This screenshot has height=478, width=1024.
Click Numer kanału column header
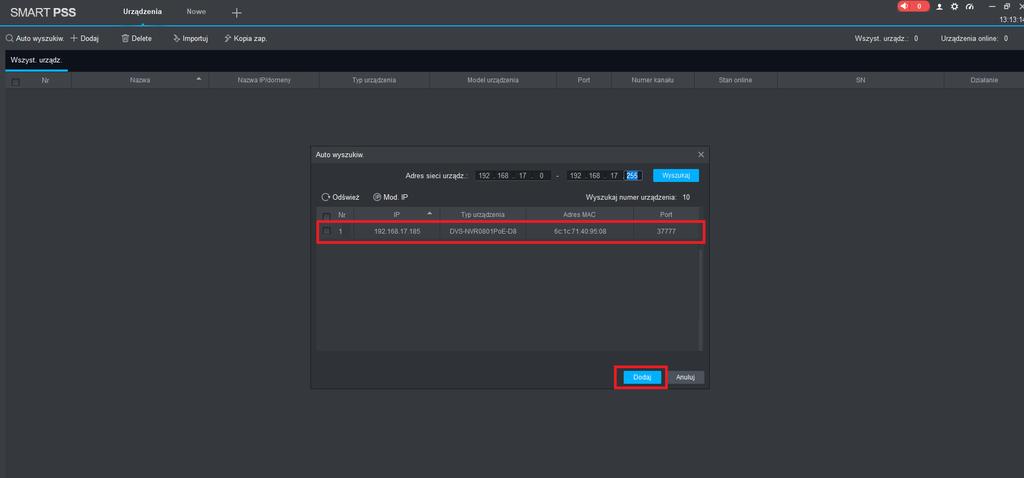(652, 80)
